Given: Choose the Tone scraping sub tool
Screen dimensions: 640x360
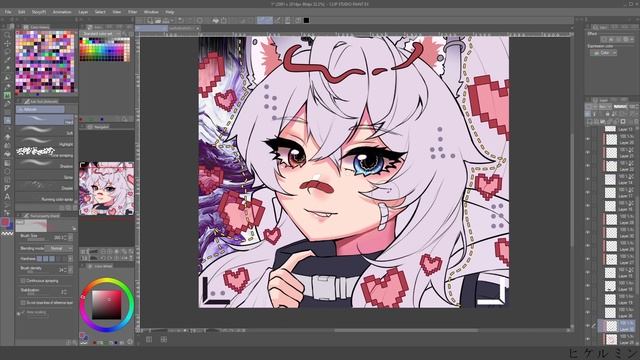Looking at the screenshot, I should pos(45,153).
